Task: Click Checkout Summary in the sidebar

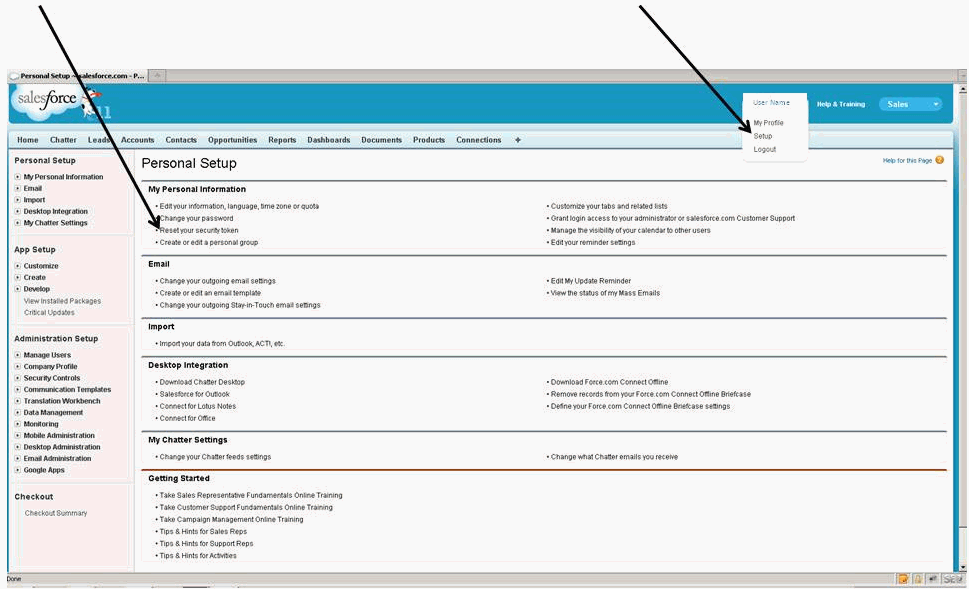Action: [56, 513]
